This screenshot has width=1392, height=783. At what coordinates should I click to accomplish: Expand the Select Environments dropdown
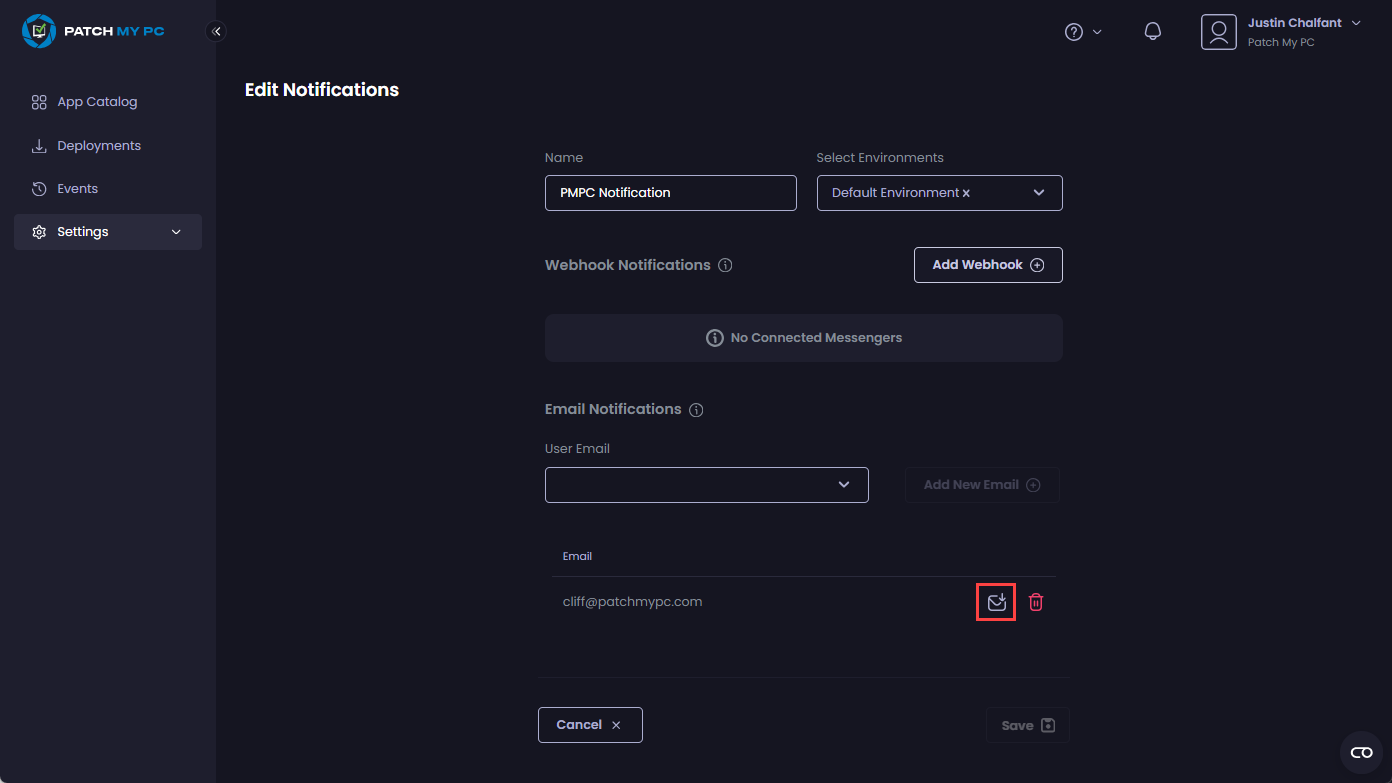[1039, 193]
